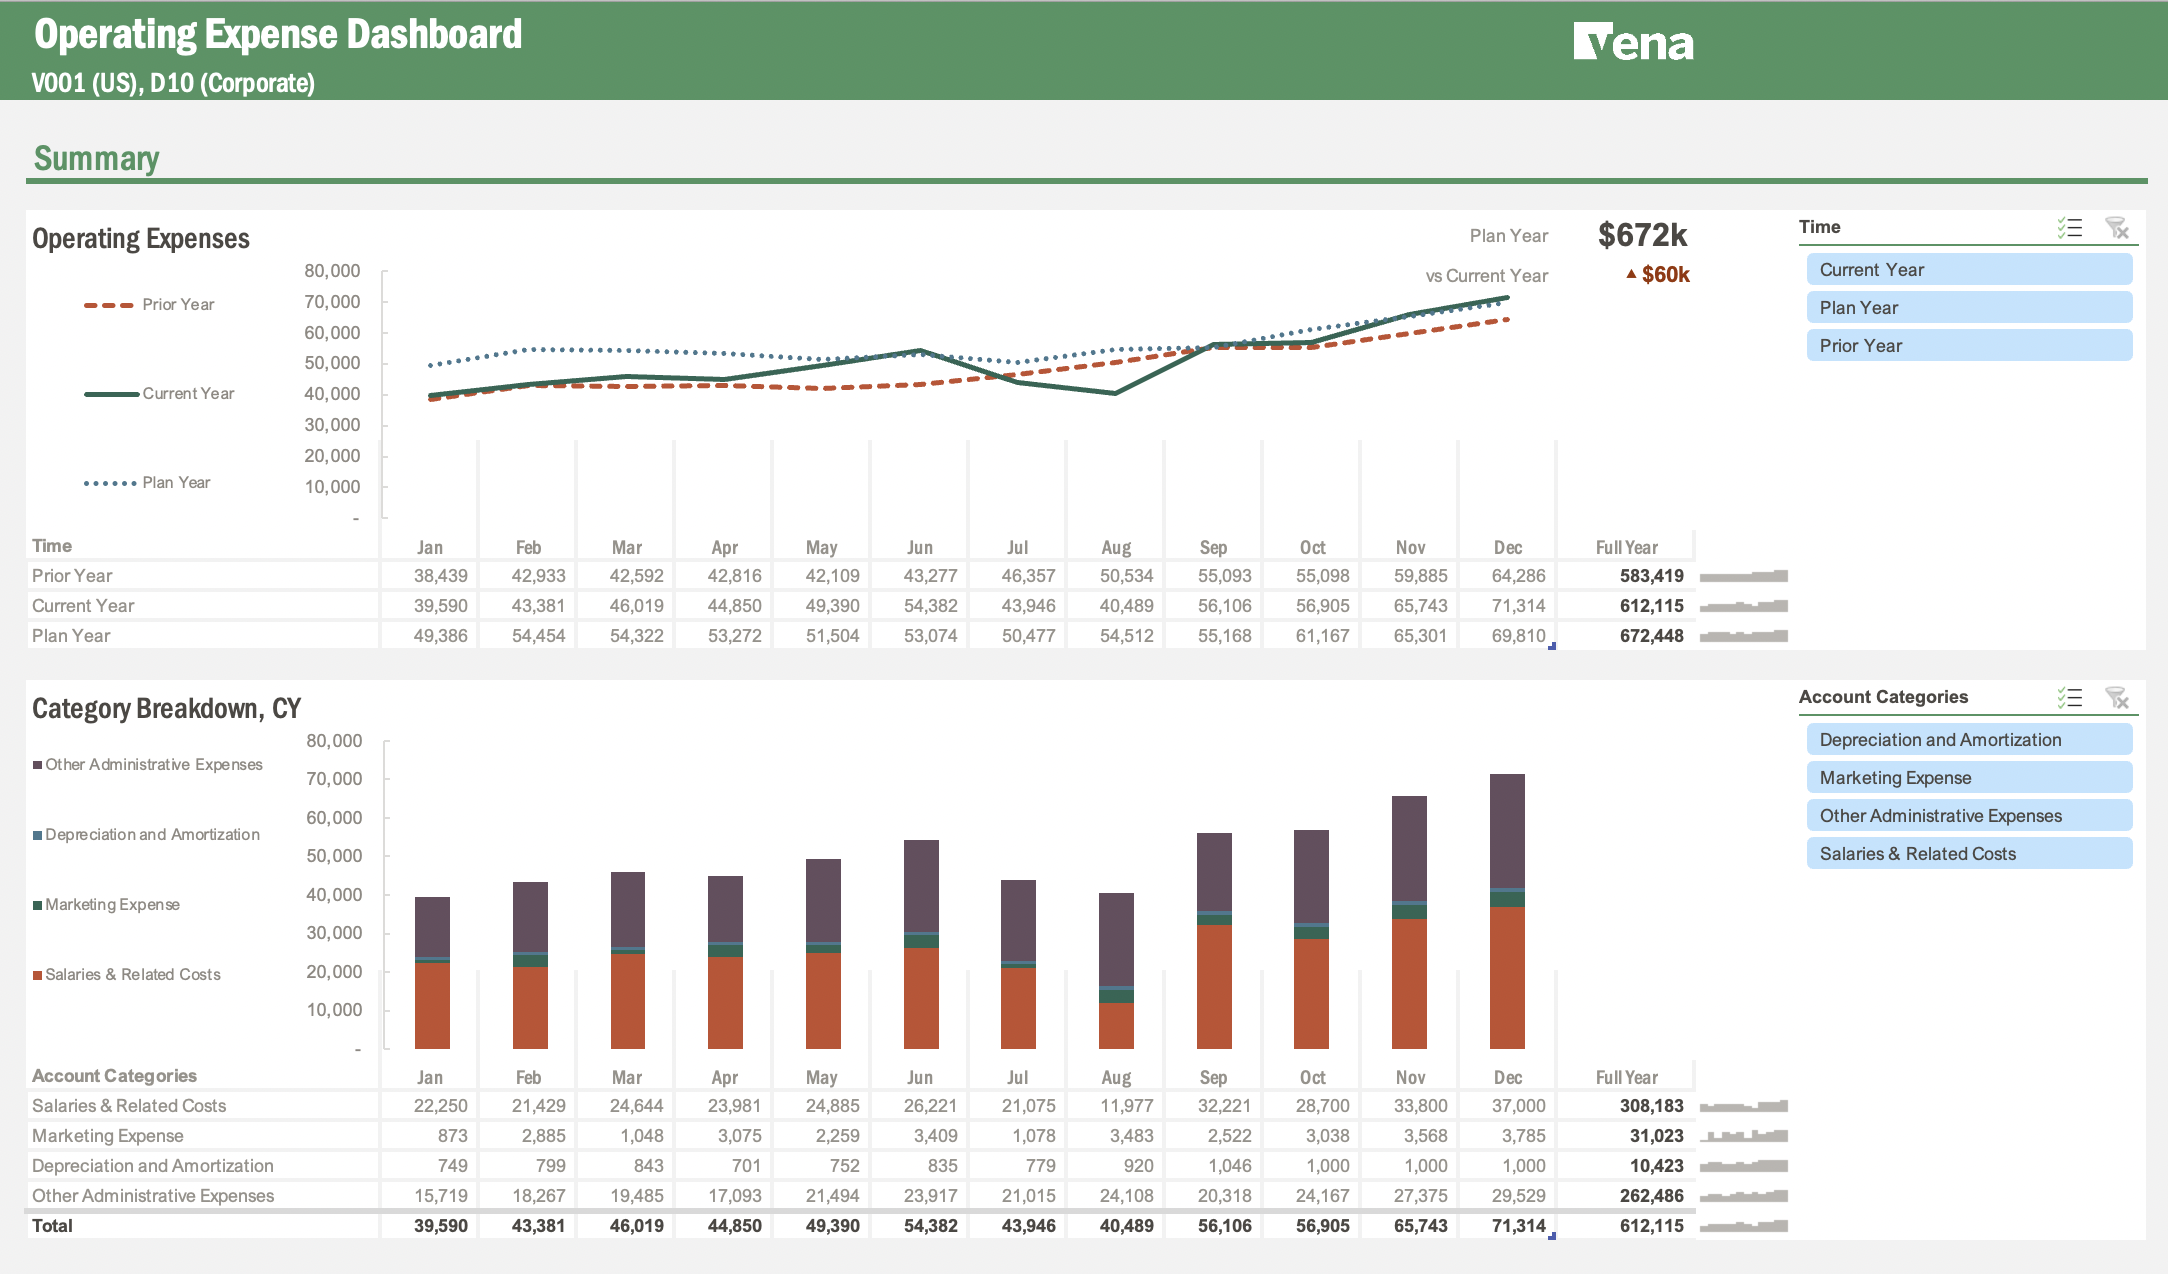The width and height of the screenshot is (2168, 1274).
Task: Click the Prior Year dashed legend marker
Action: [x=110, y=303]
